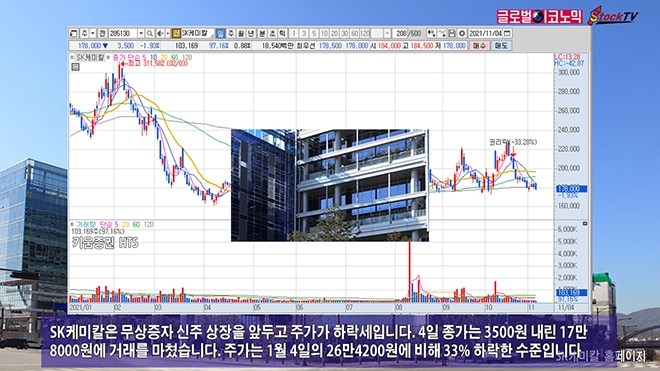Open the calendar date picker icon
The width and height of the screenshot is (660, 371).
pyautogui.click(x=507, y=33)
